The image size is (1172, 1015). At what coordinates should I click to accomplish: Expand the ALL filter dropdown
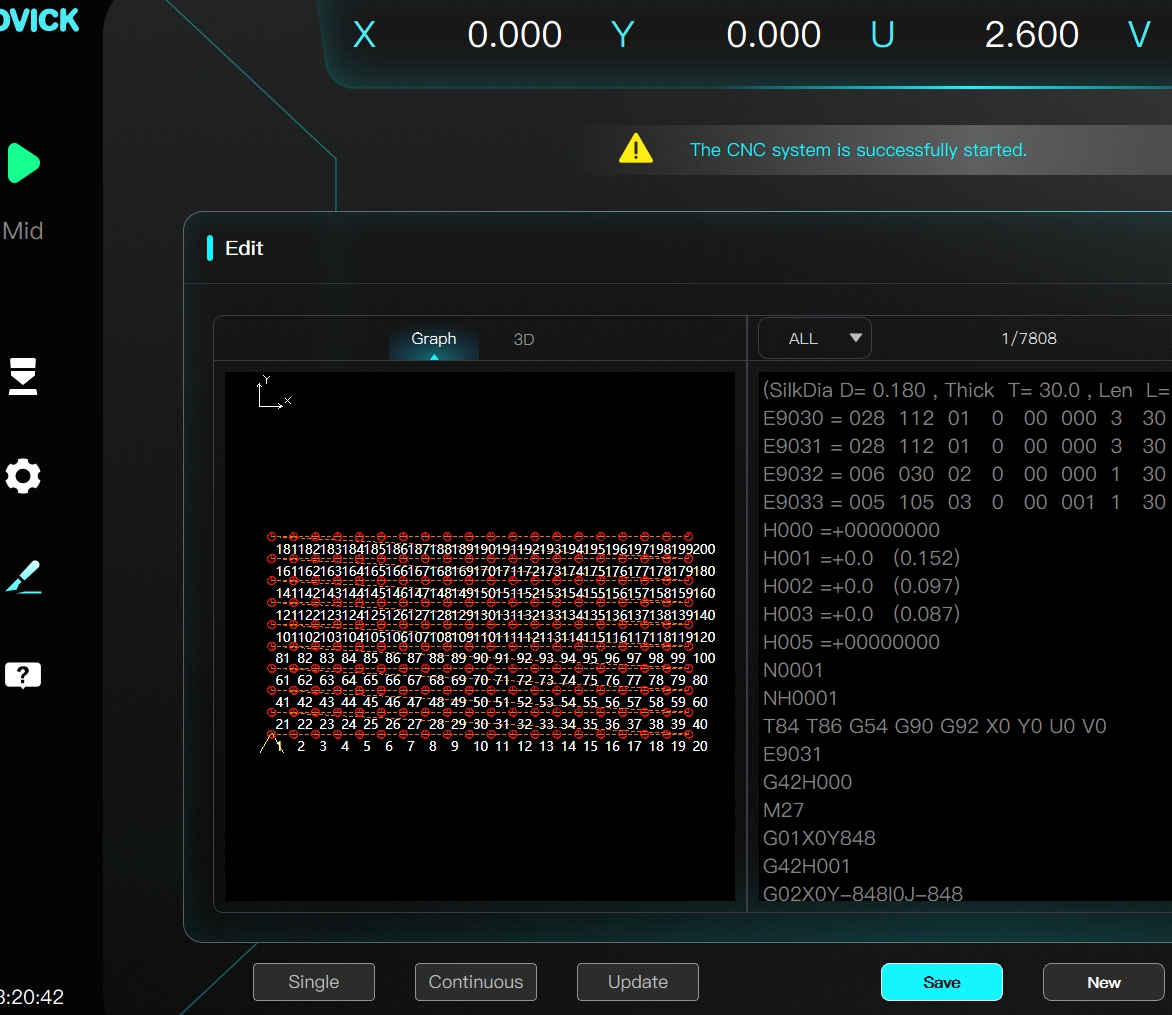click(x=815, y=338)
